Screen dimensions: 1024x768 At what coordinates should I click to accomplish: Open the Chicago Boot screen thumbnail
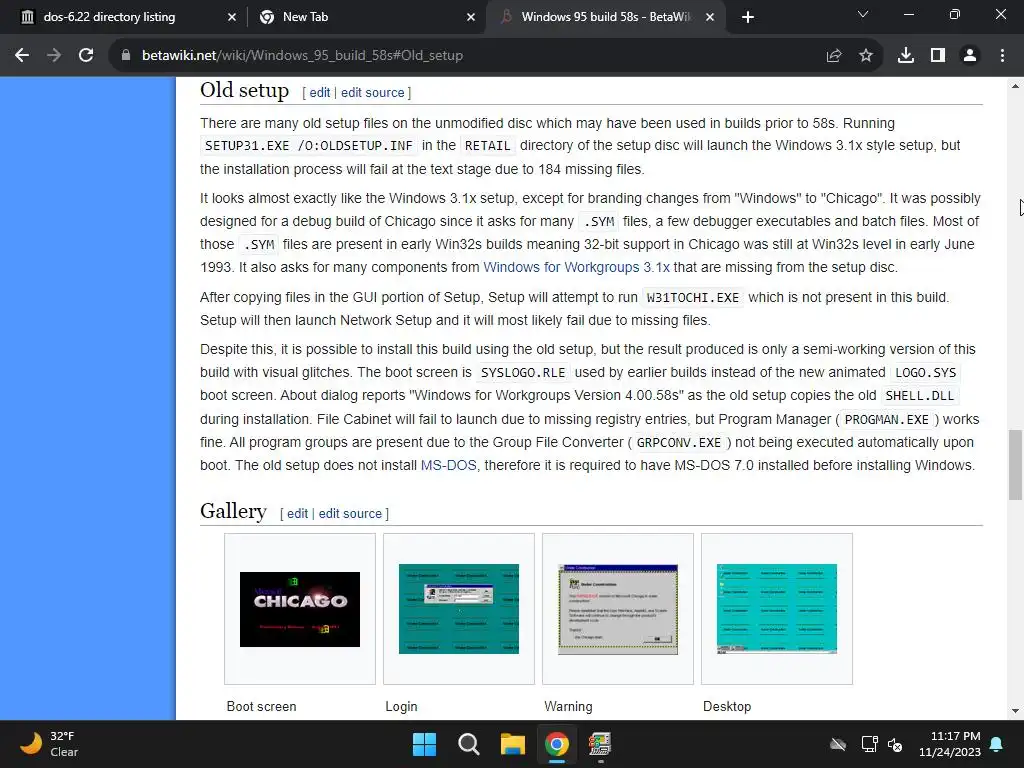pos(300,609)
